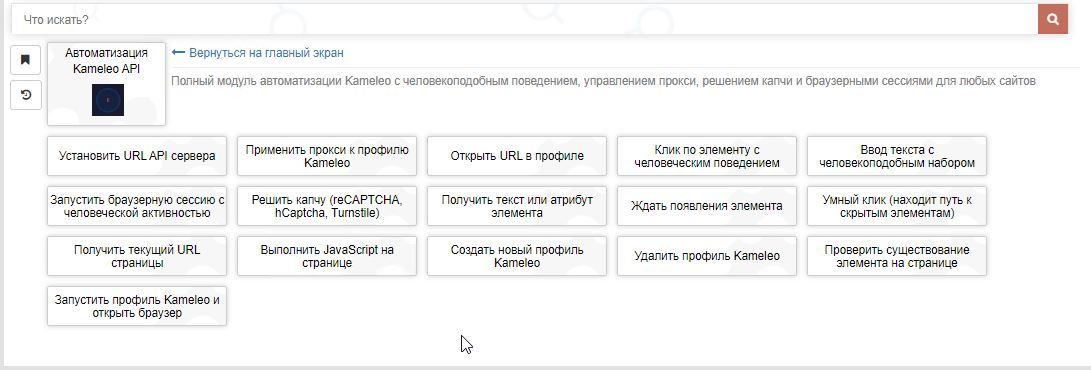Click the module description text about Kameleo
Image resolution: width=1091 pixels, height=370 pixels.
603,81
